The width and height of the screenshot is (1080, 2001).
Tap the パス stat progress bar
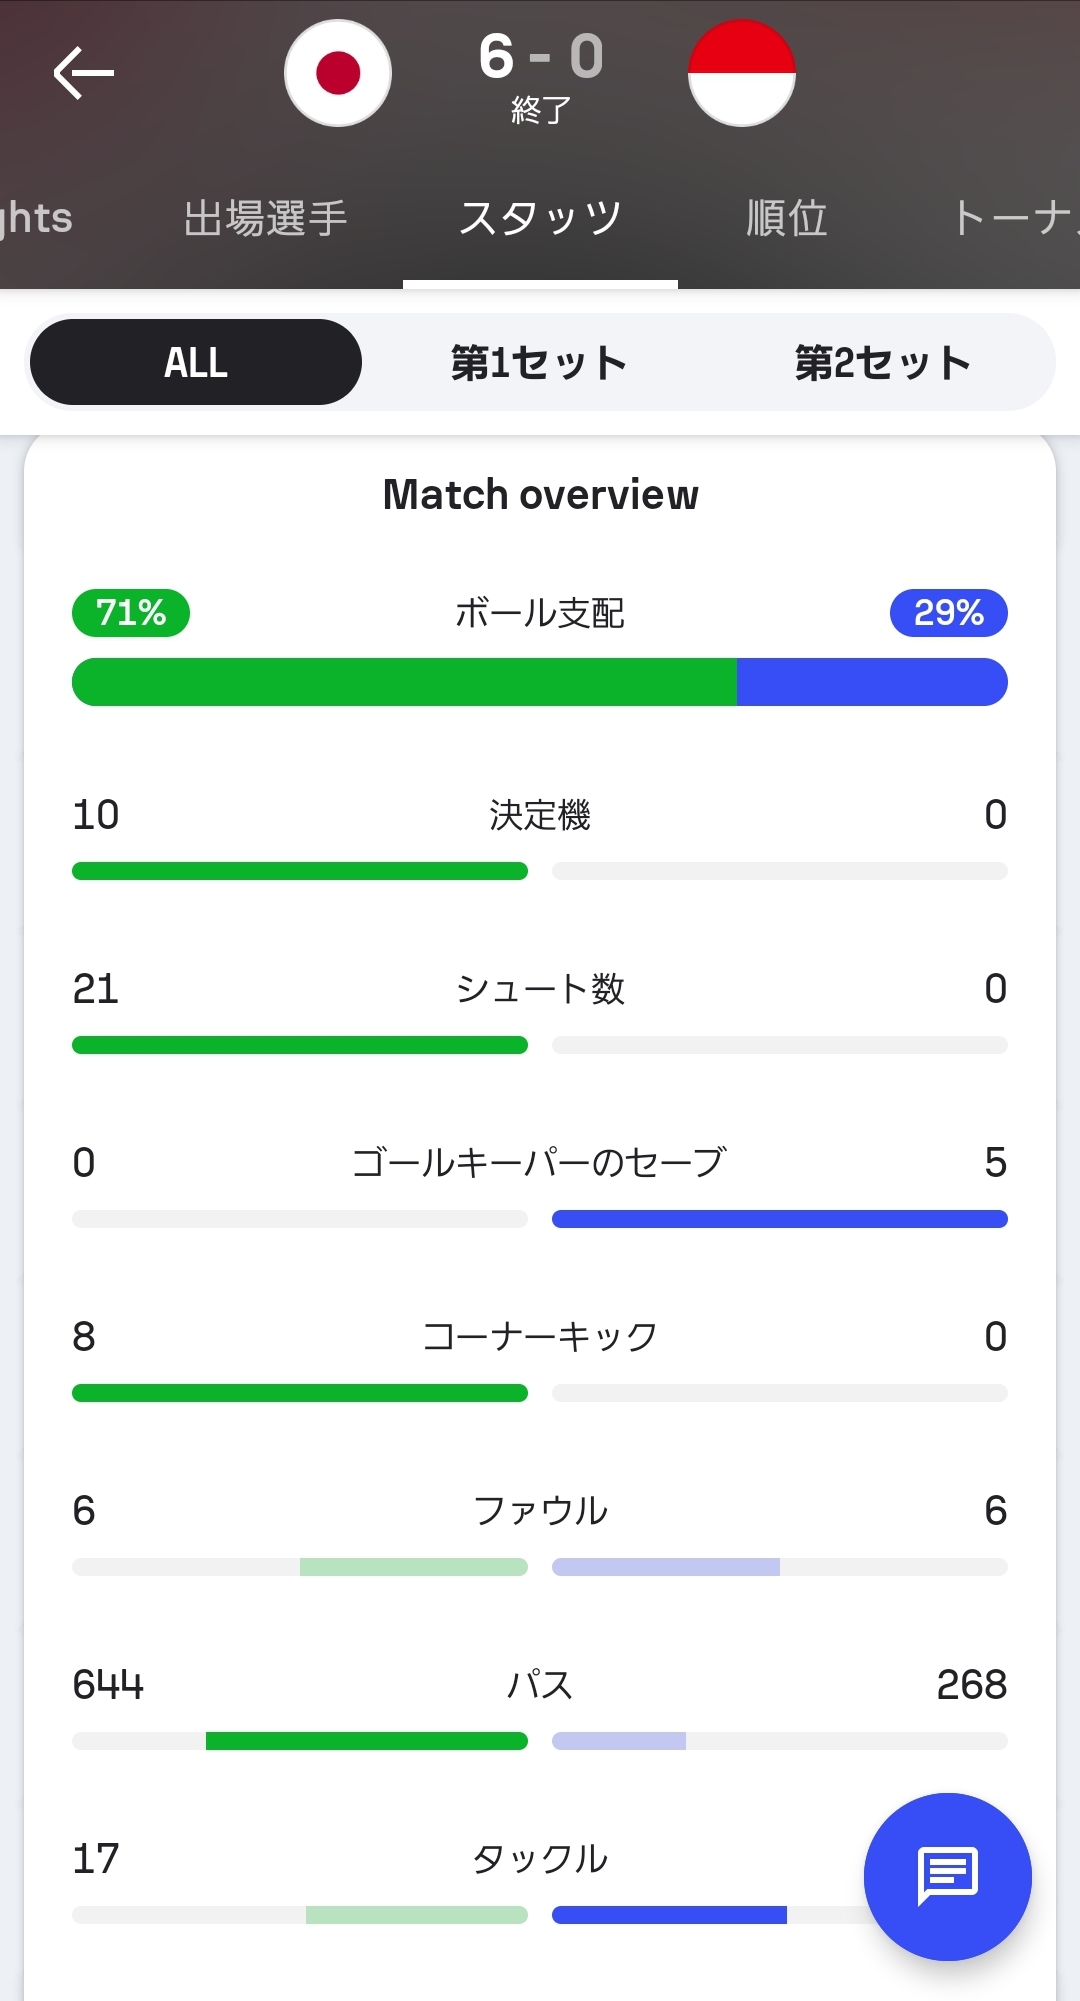[x=540, y=1741]
